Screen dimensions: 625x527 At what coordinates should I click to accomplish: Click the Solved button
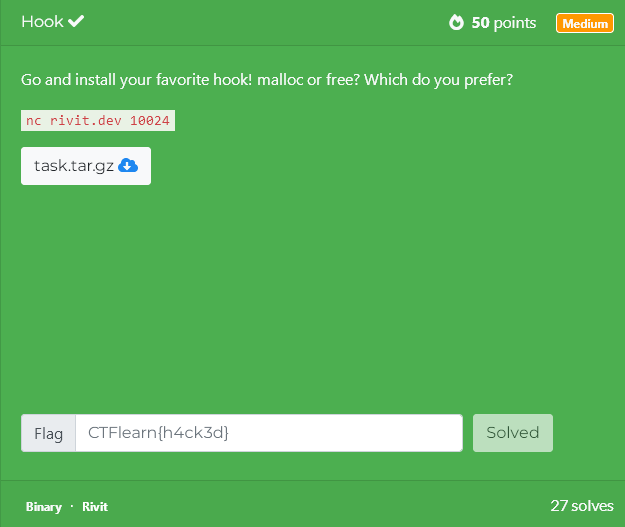point(513,433)
